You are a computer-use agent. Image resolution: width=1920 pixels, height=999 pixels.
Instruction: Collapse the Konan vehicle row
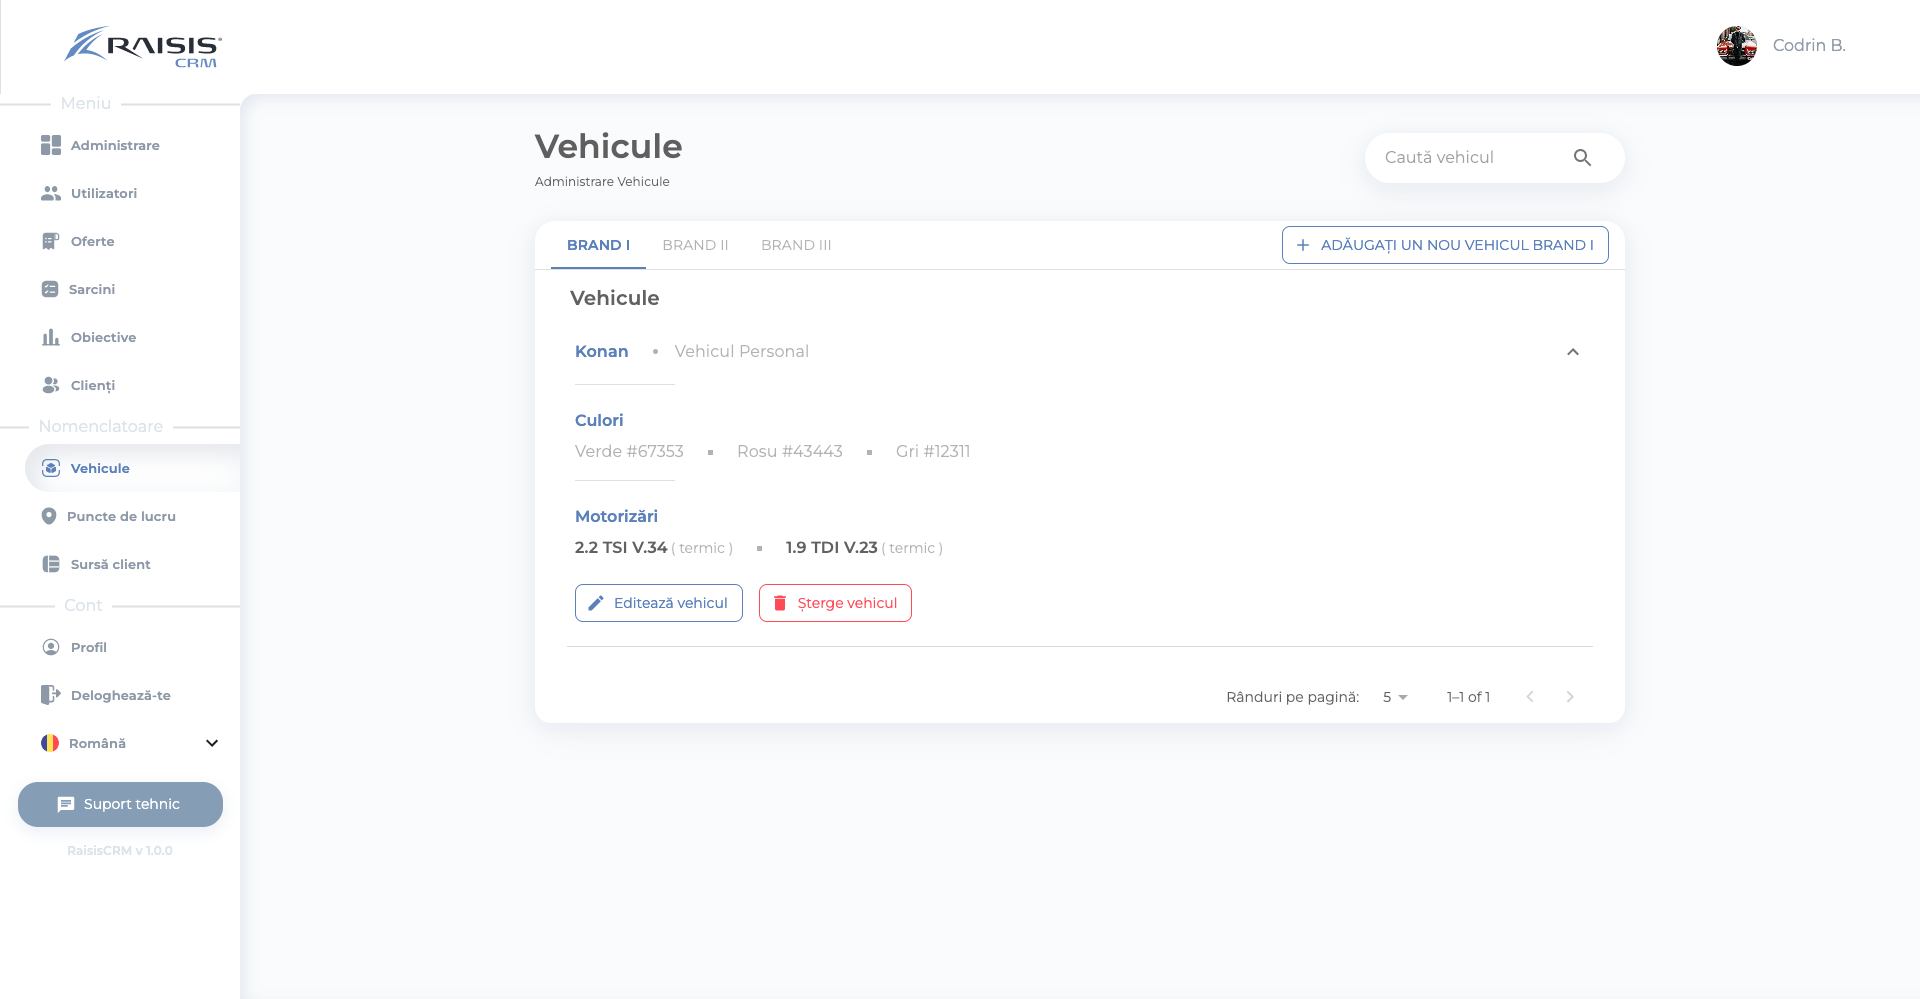1572,352
